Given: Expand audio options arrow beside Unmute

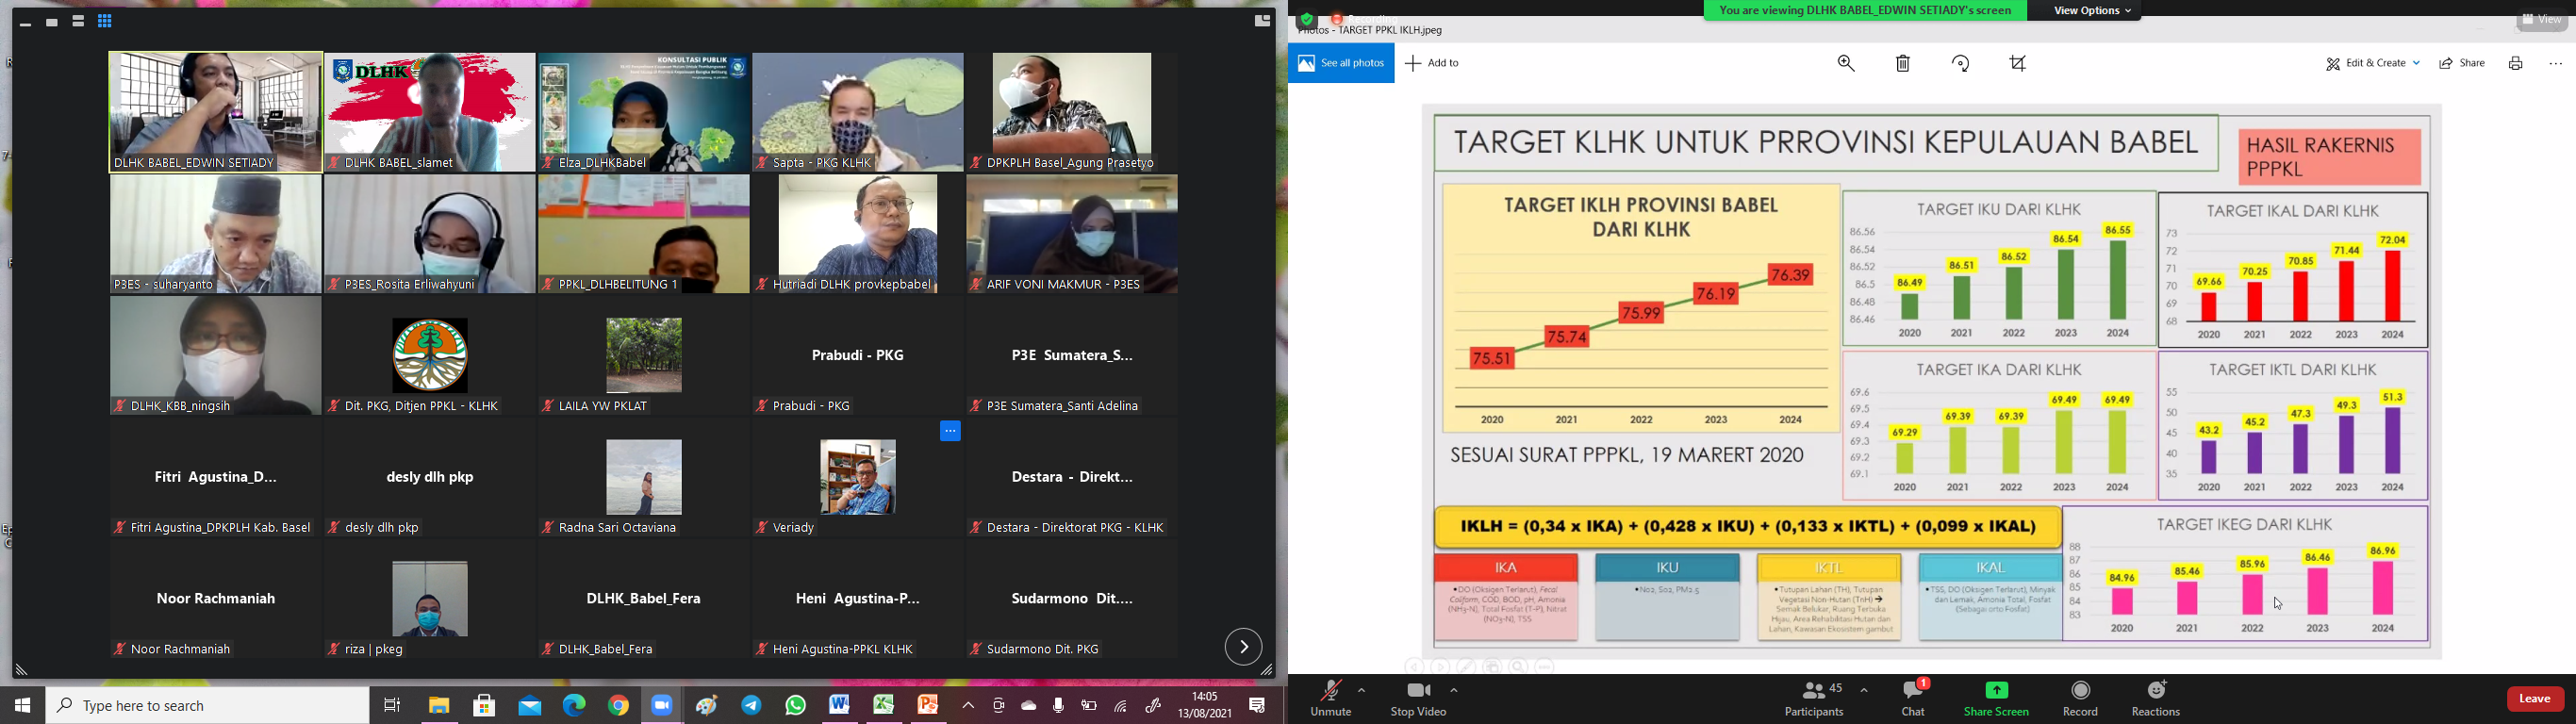Looking at the screenshot, I should pyautogui.click(x=1362, y=690).
